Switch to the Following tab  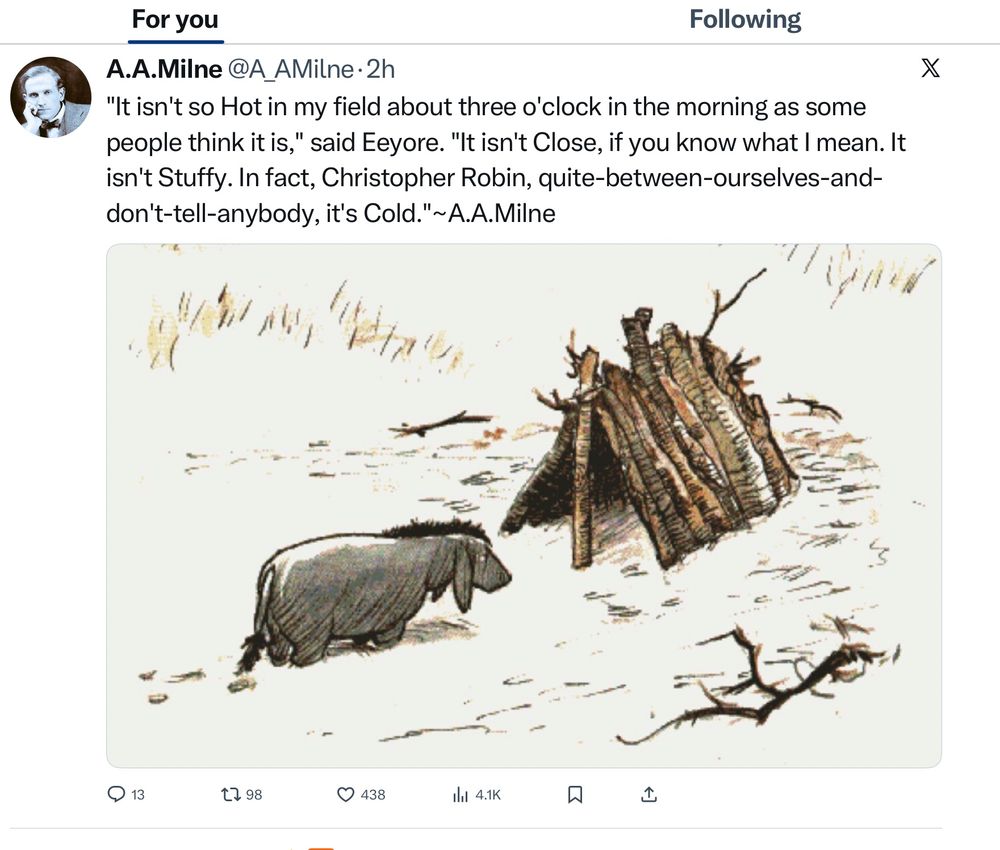coord(744,18)
